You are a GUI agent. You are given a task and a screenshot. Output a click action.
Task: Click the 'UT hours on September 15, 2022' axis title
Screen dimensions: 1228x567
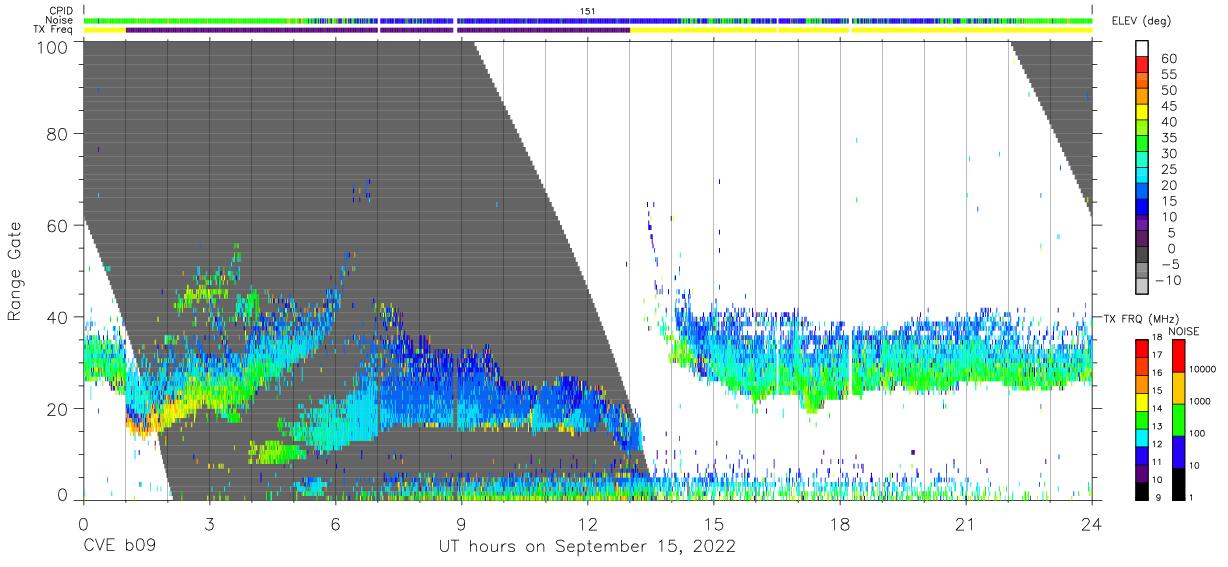[588, 546]
